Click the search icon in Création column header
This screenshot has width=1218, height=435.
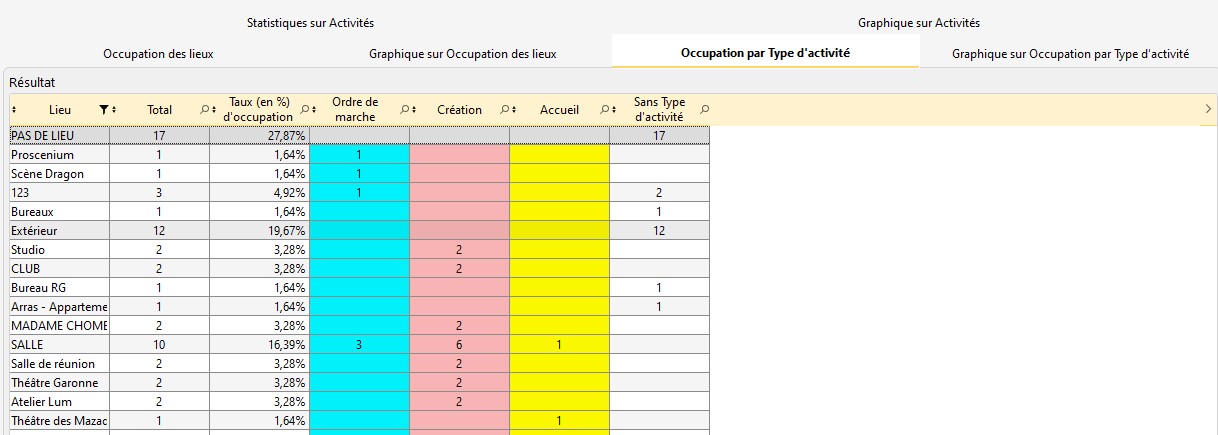tap(504, 109)
